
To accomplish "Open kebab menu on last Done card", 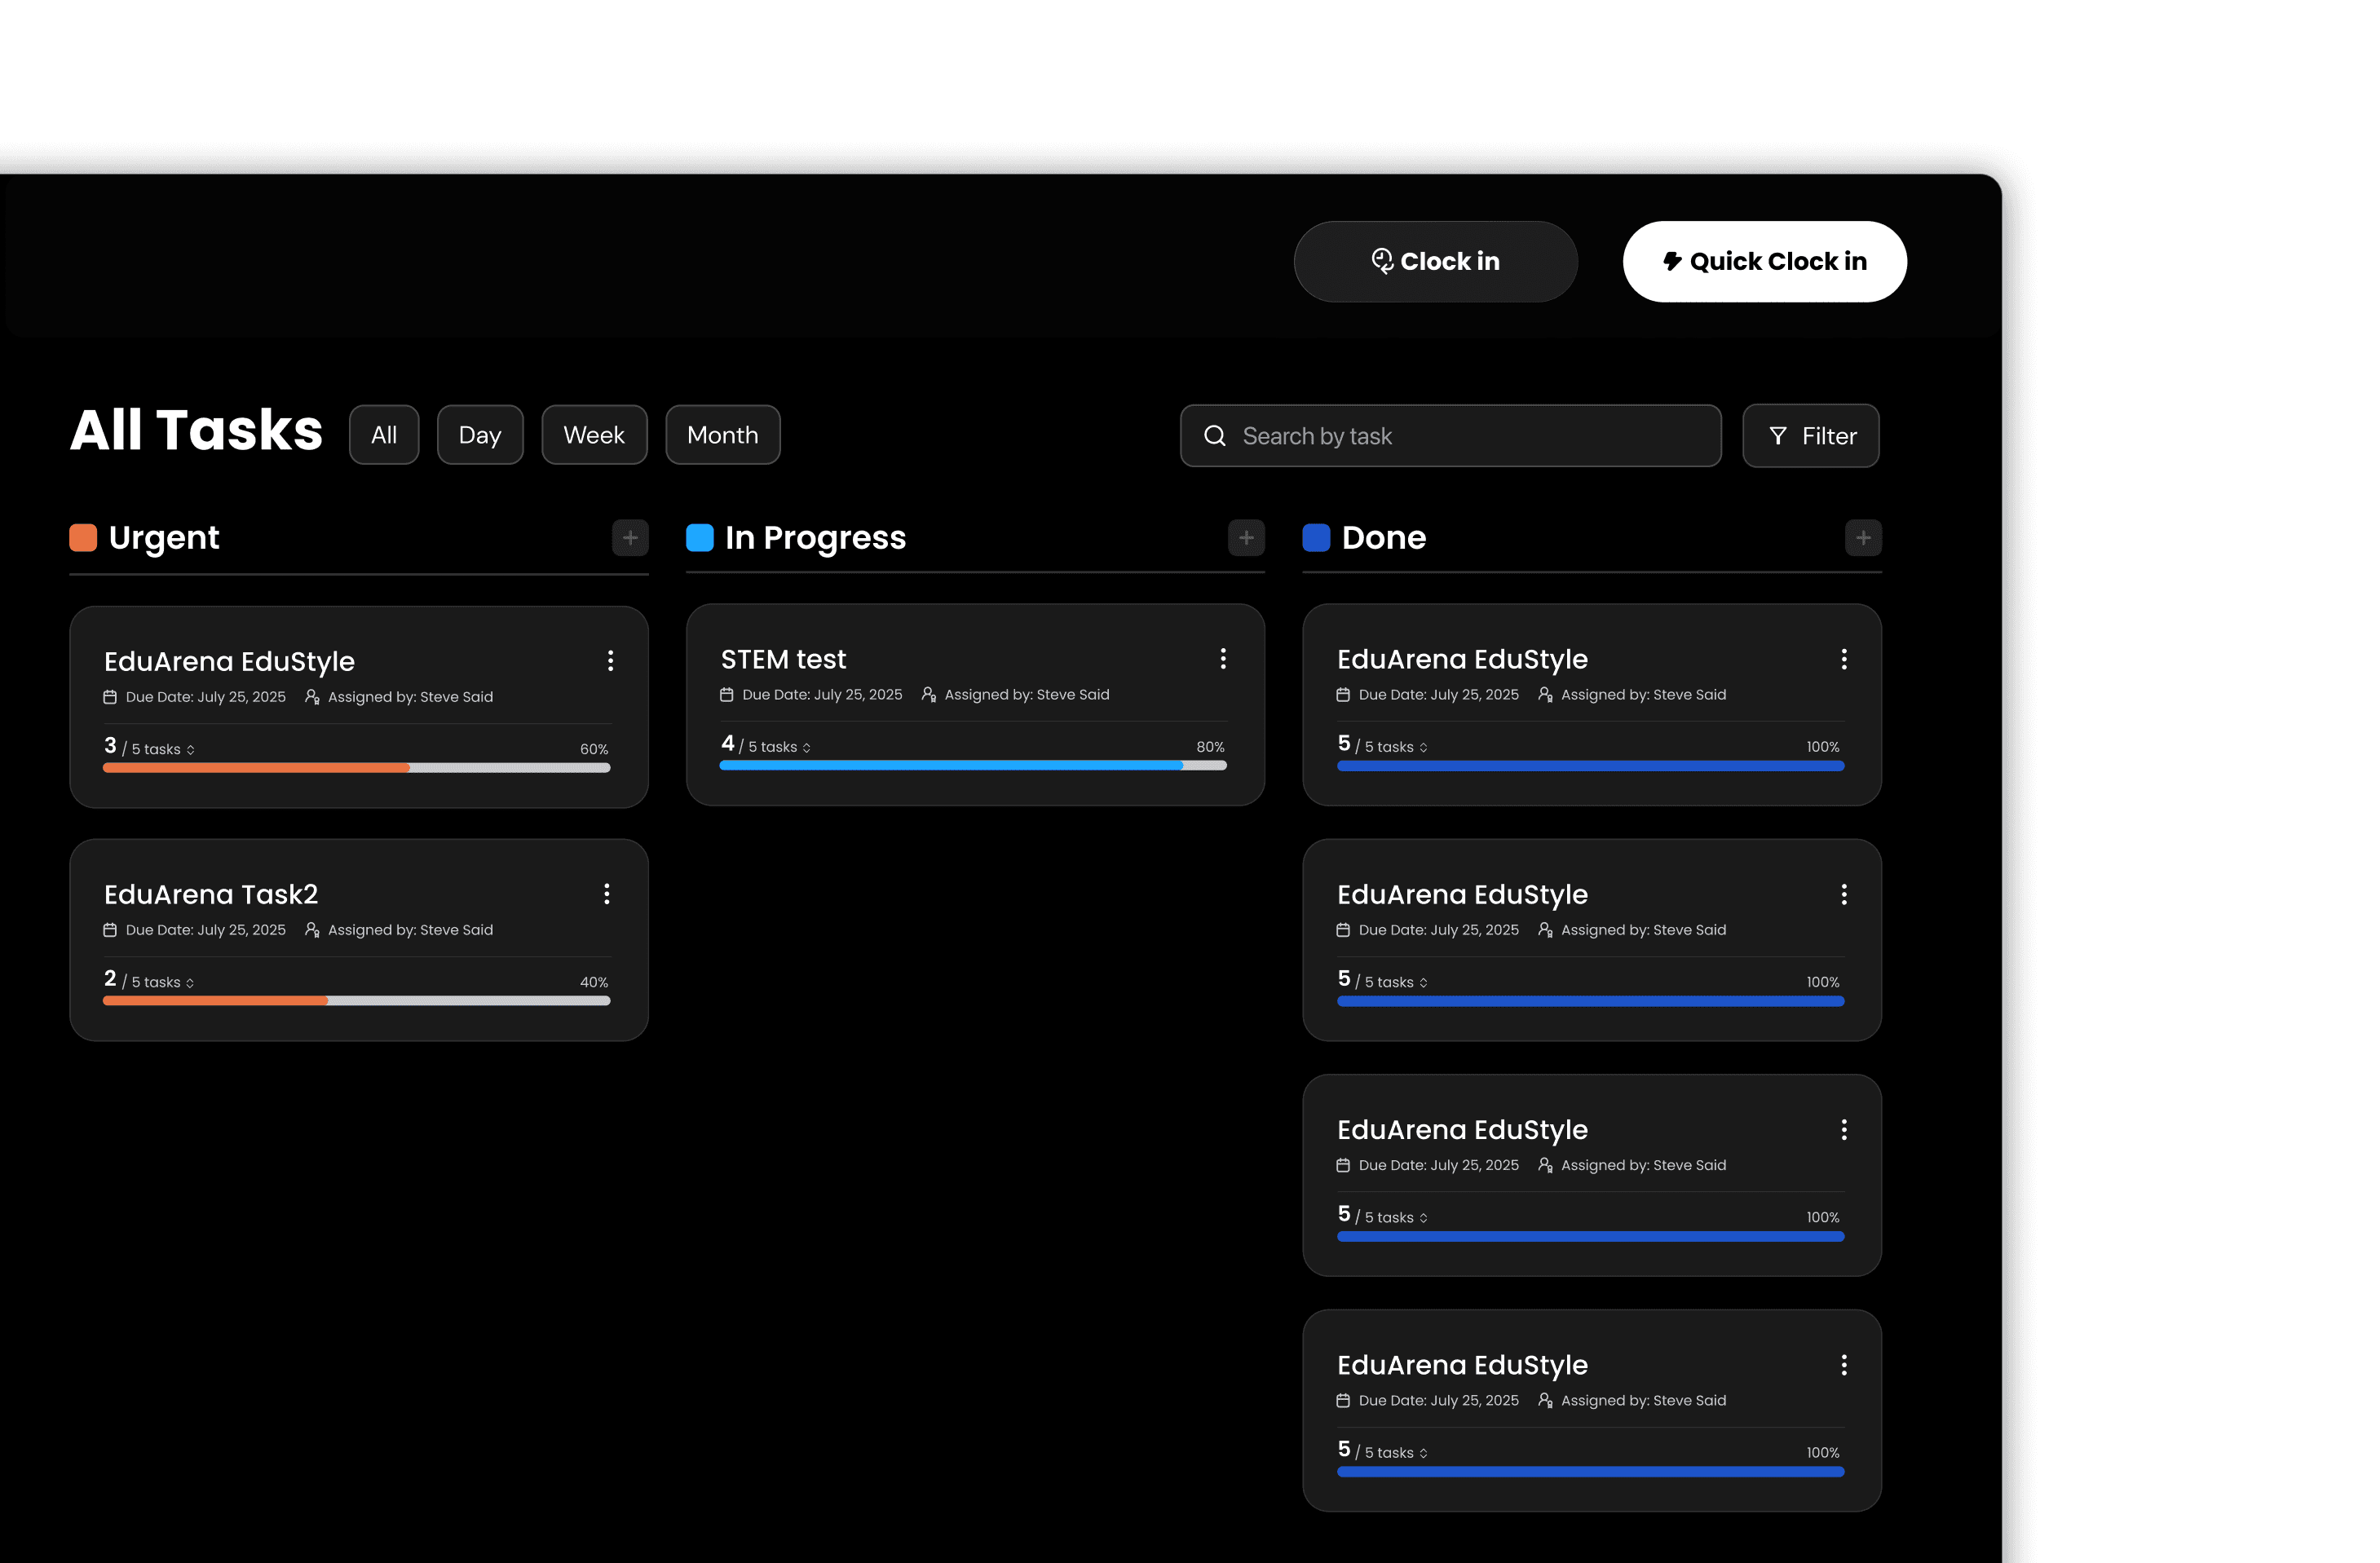I will click(x=1844, y=1365).
